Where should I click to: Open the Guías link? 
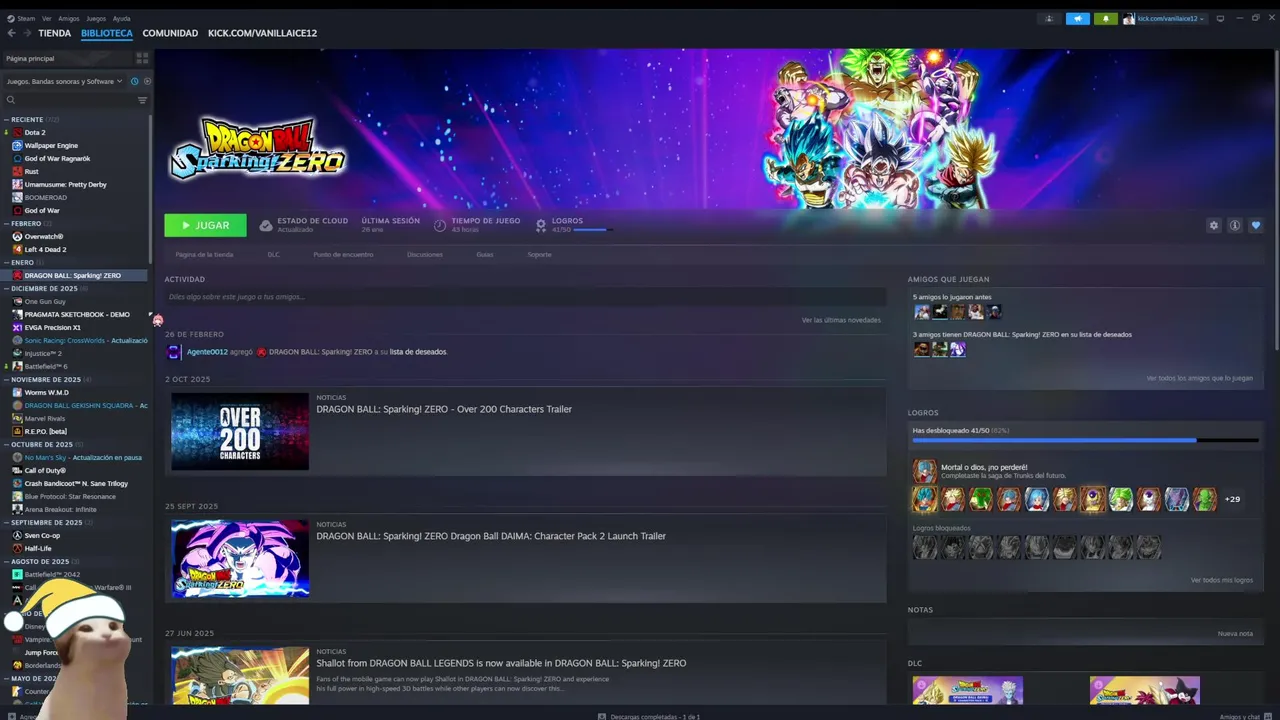(485, 254)
